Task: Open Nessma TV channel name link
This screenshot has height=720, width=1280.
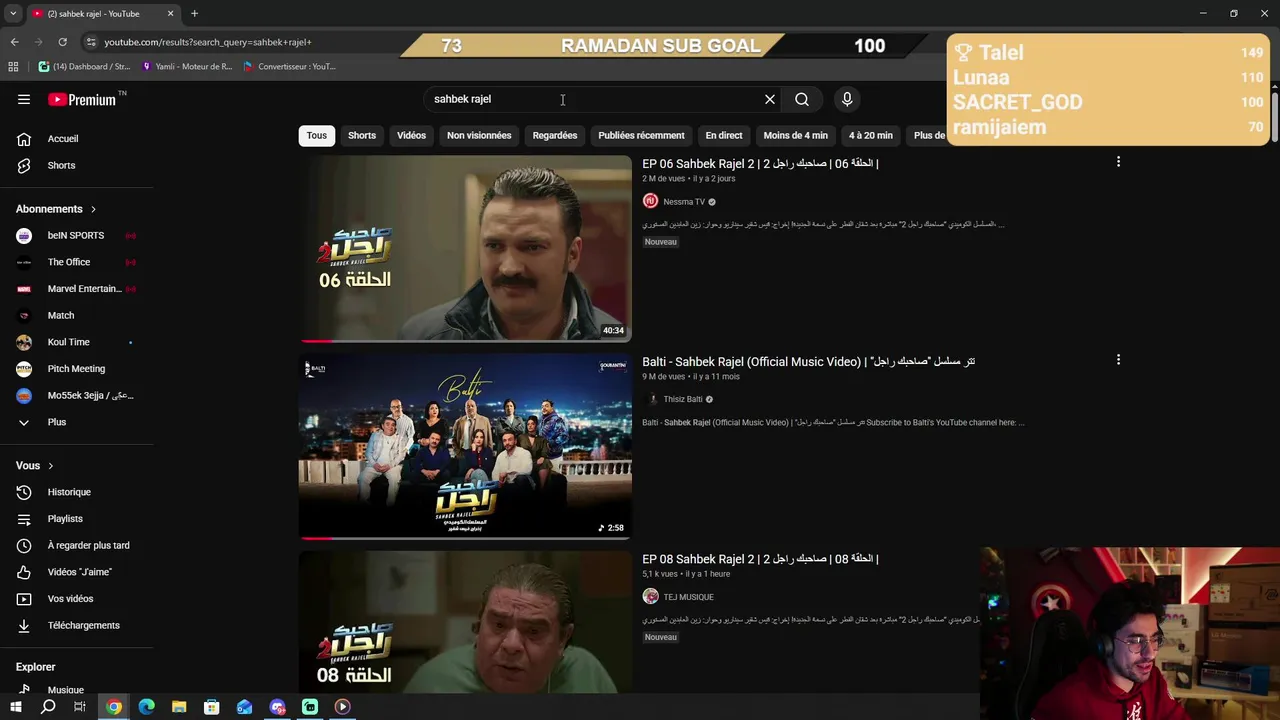Action: tap(684, 202)
